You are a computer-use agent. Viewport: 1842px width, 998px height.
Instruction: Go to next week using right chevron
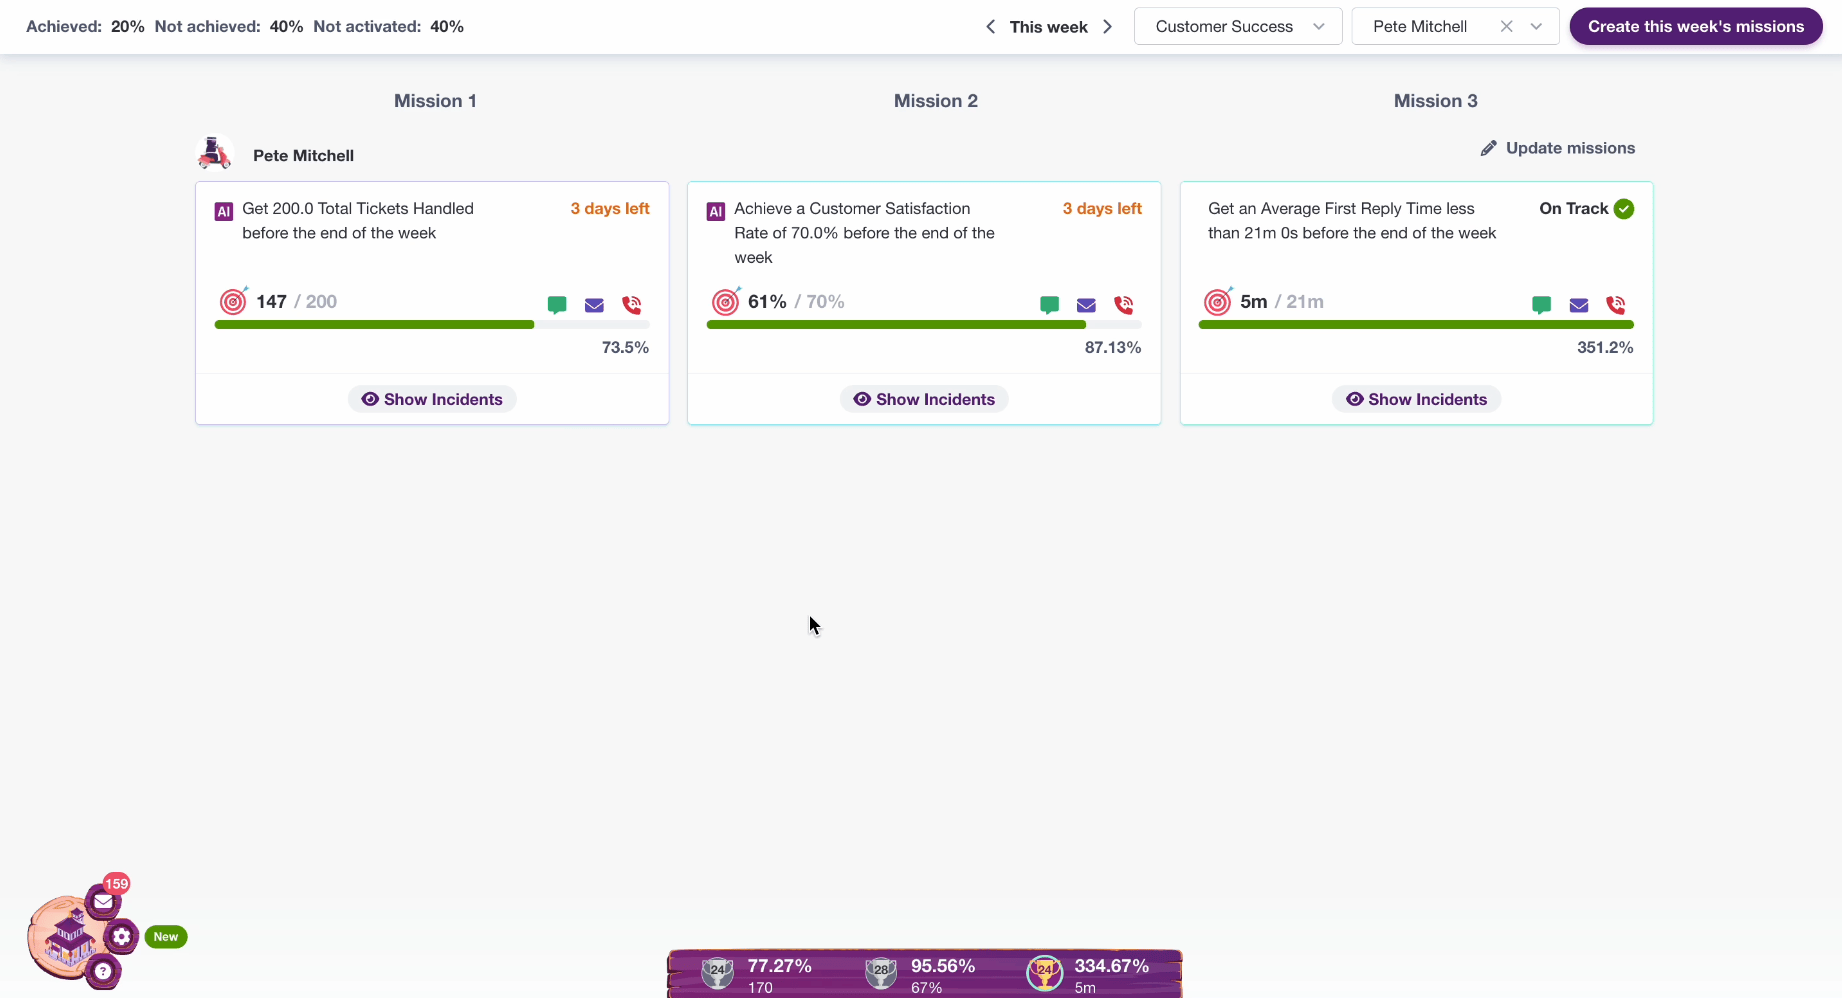1108,27
